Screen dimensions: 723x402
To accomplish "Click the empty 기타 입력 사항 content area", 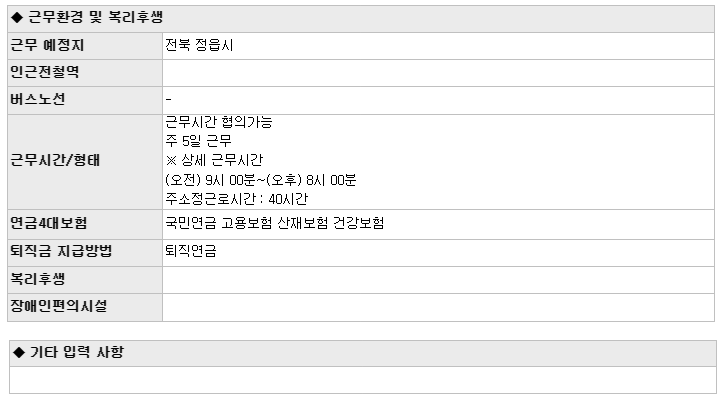I will click(x=363, y=380).
